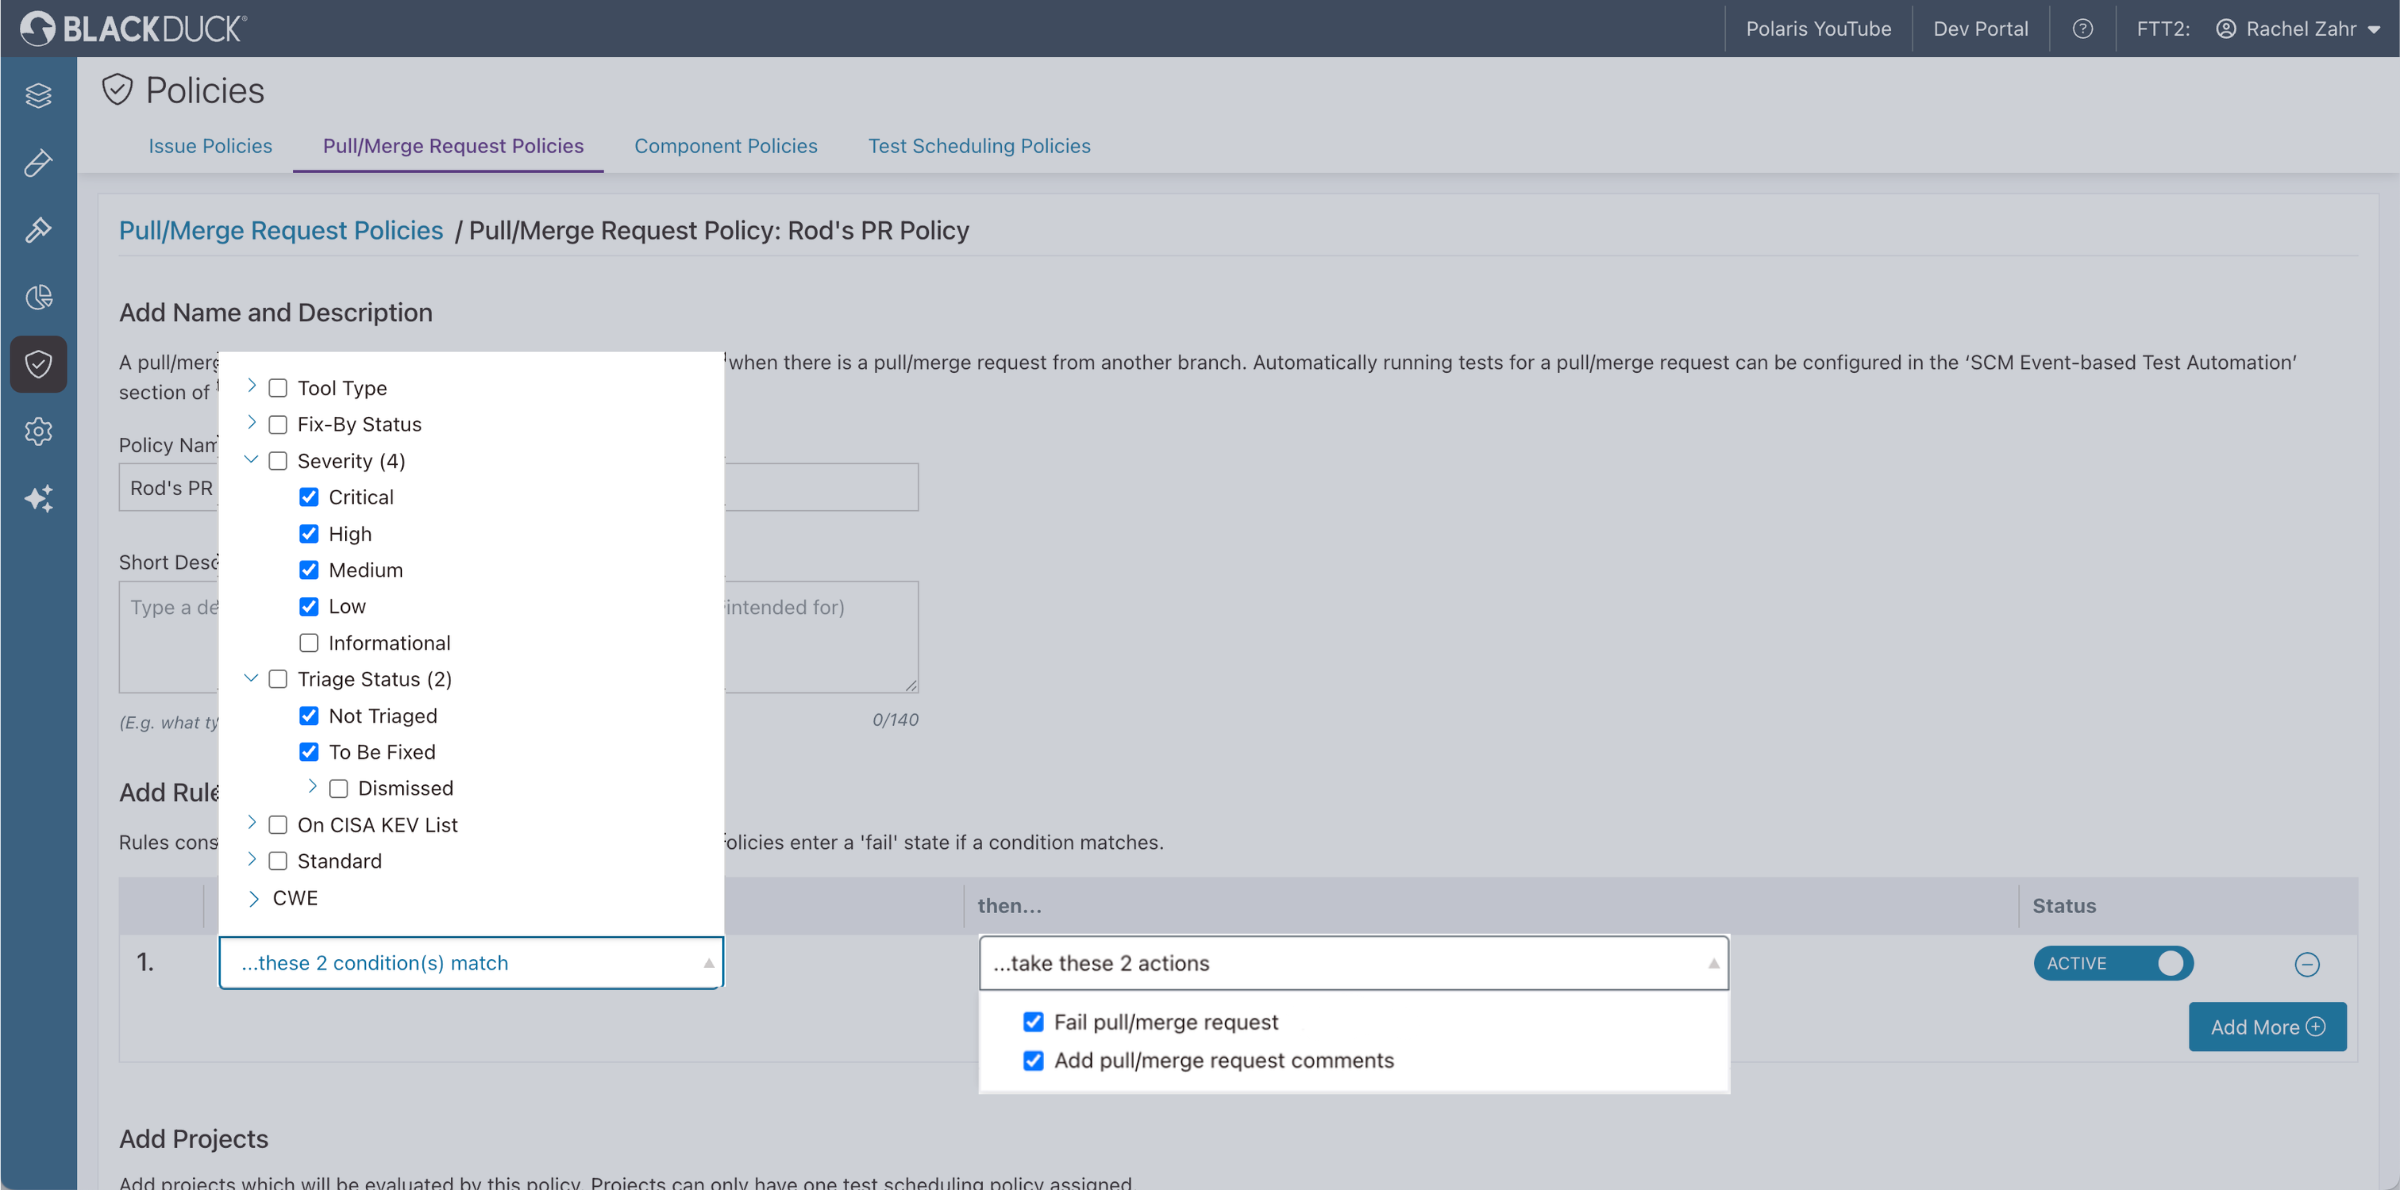
Task: Go back via Pull/Merge Request Policies breadcrumb
Action: click(x=281, y=230)
